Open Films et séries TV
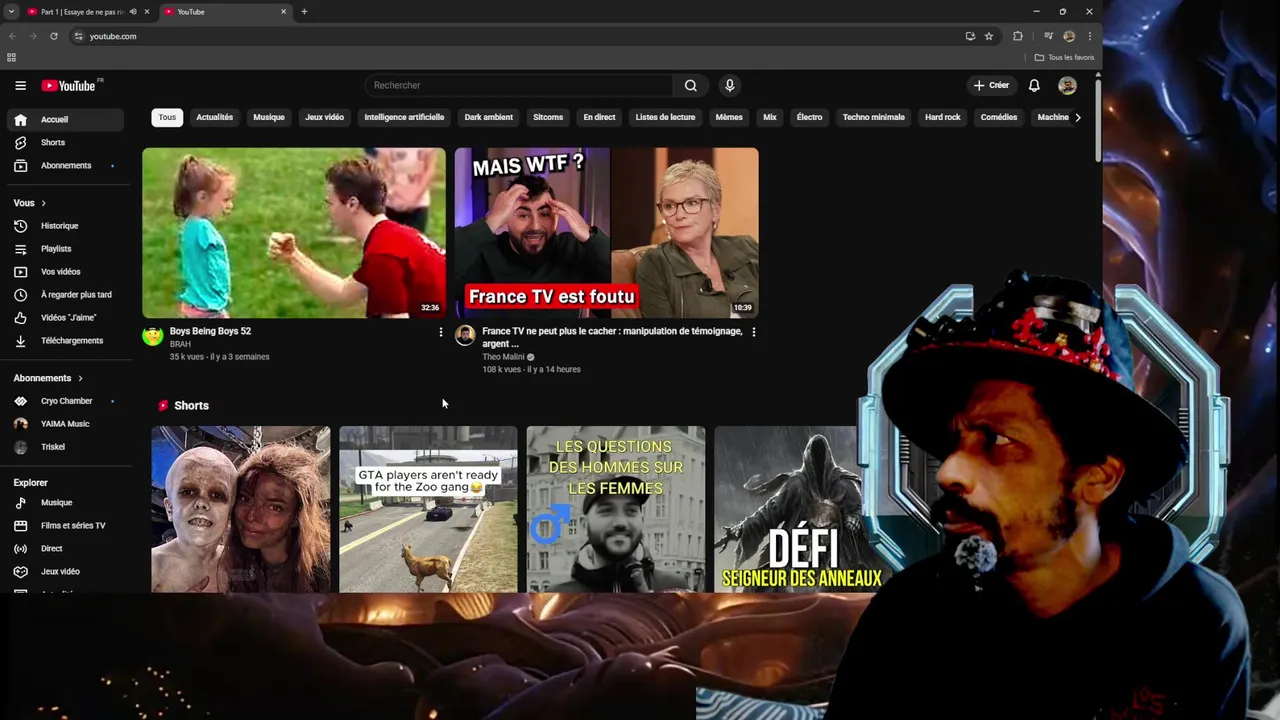The height and width of the screenshot is (720, 1280). click(x=66, y=526)
